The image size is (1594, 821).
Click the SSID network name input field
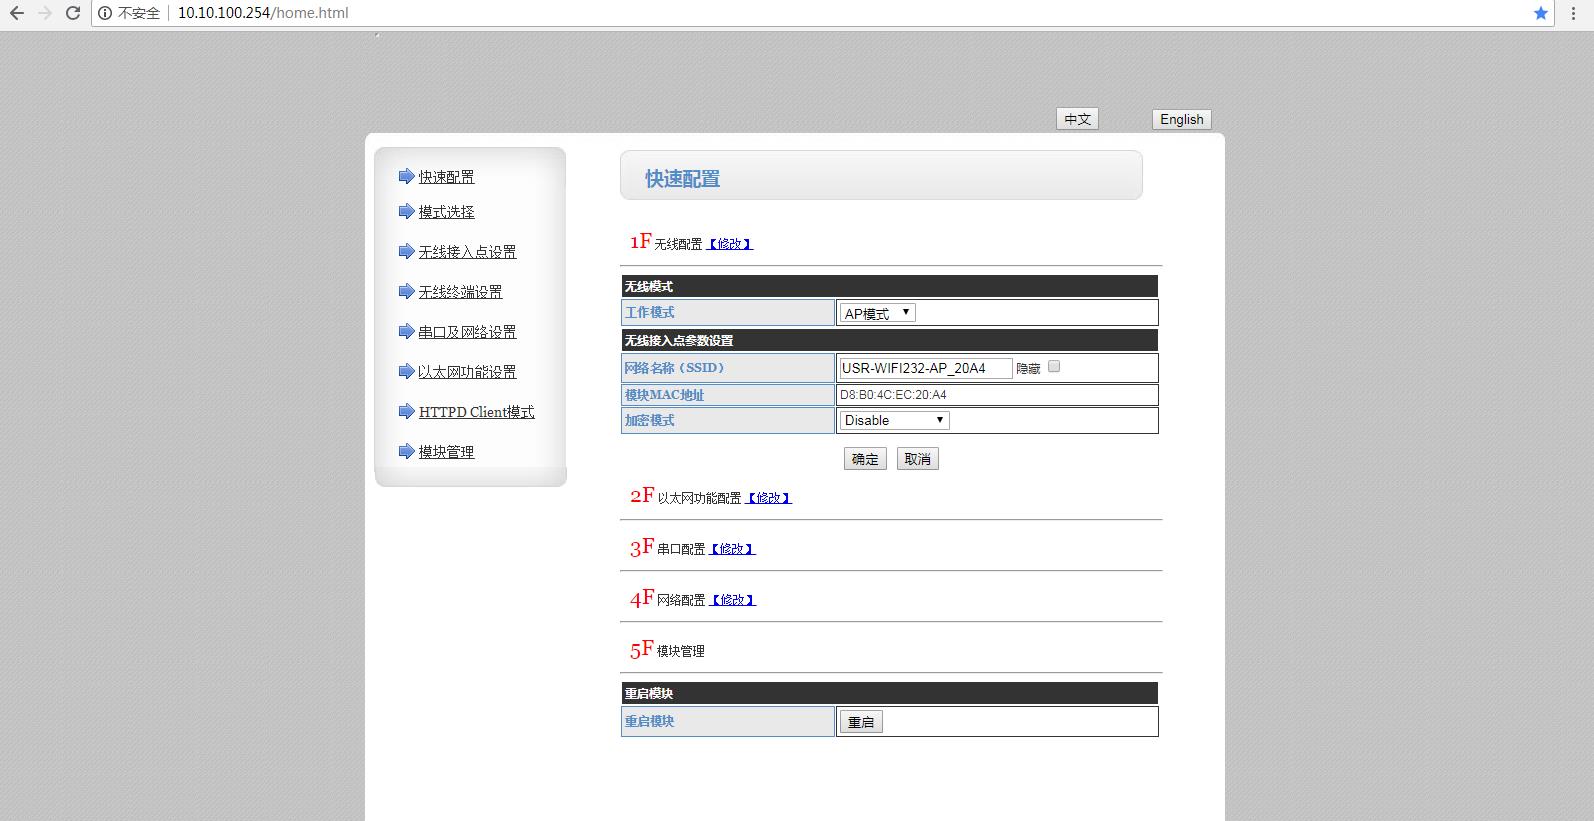click(x=925, y=368)
